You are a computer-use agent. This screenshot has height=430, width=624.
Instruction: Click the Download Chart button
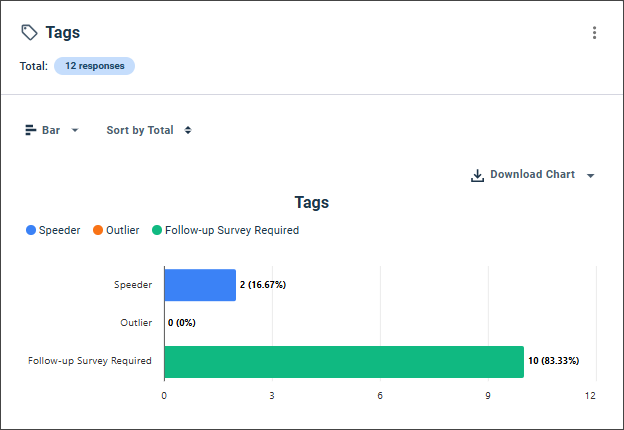point(532,175)
